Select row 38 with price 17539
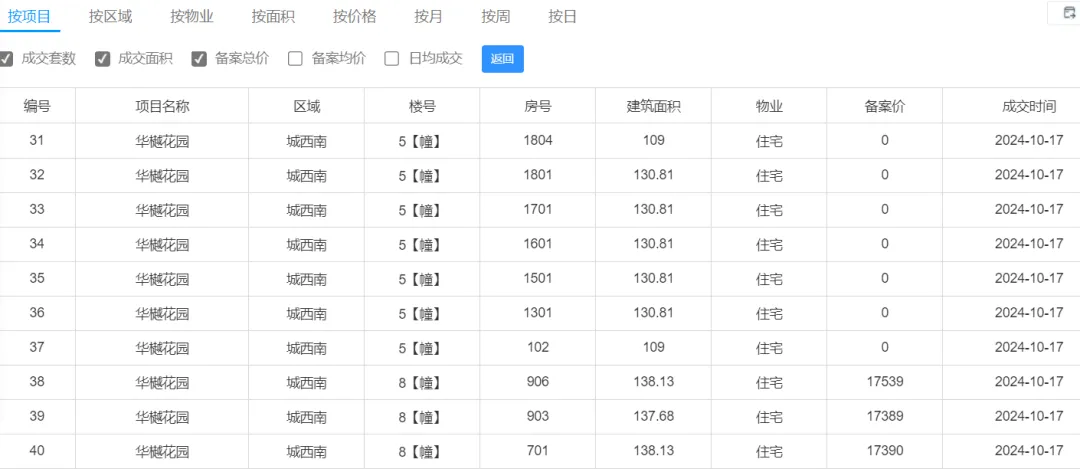Image resolution: width=1080 pixels, height=469 pixels. click(540, 382)
